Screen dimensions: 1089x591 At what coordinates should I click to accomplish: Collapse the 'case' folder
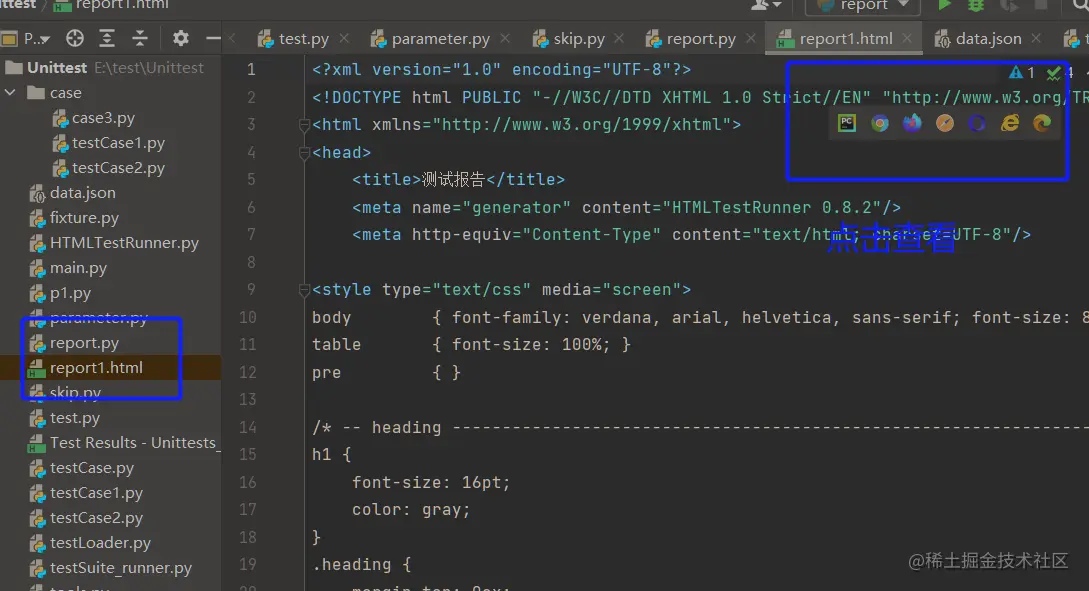tap(10, 92)
